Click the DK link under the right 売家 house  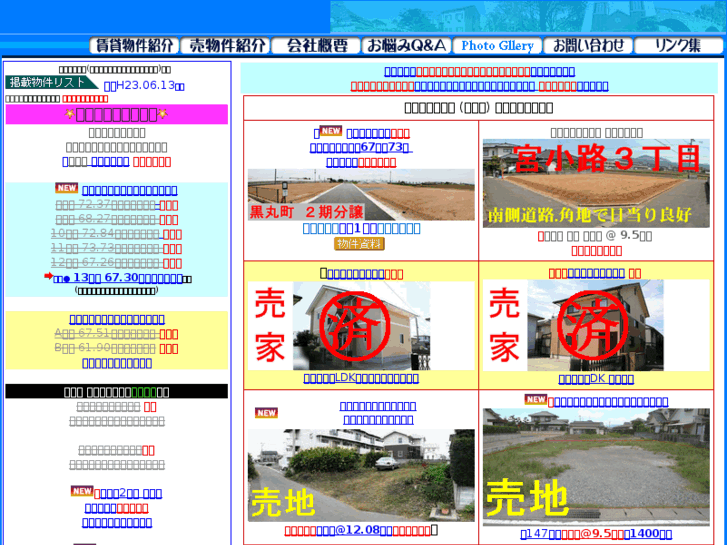(596, 378)
